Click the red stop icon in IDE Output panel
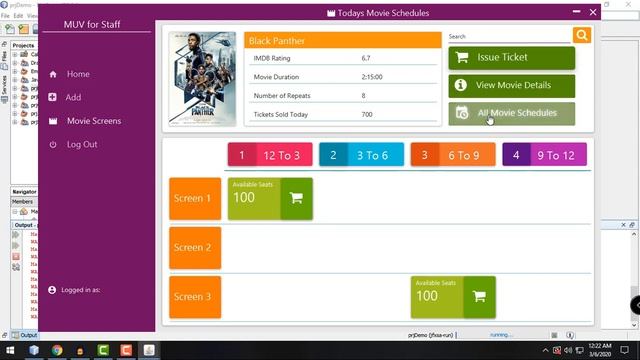 click(16, 256)
